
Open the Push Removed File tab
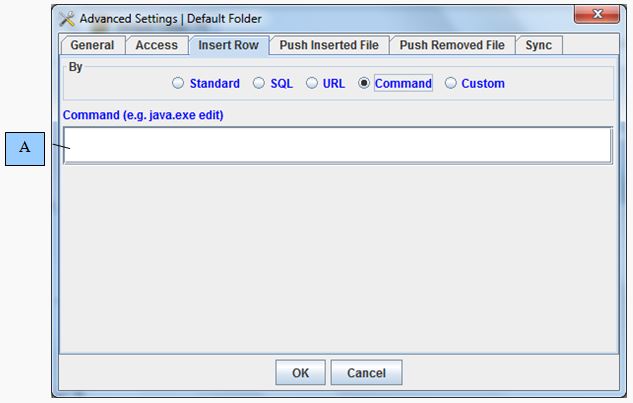453,45
